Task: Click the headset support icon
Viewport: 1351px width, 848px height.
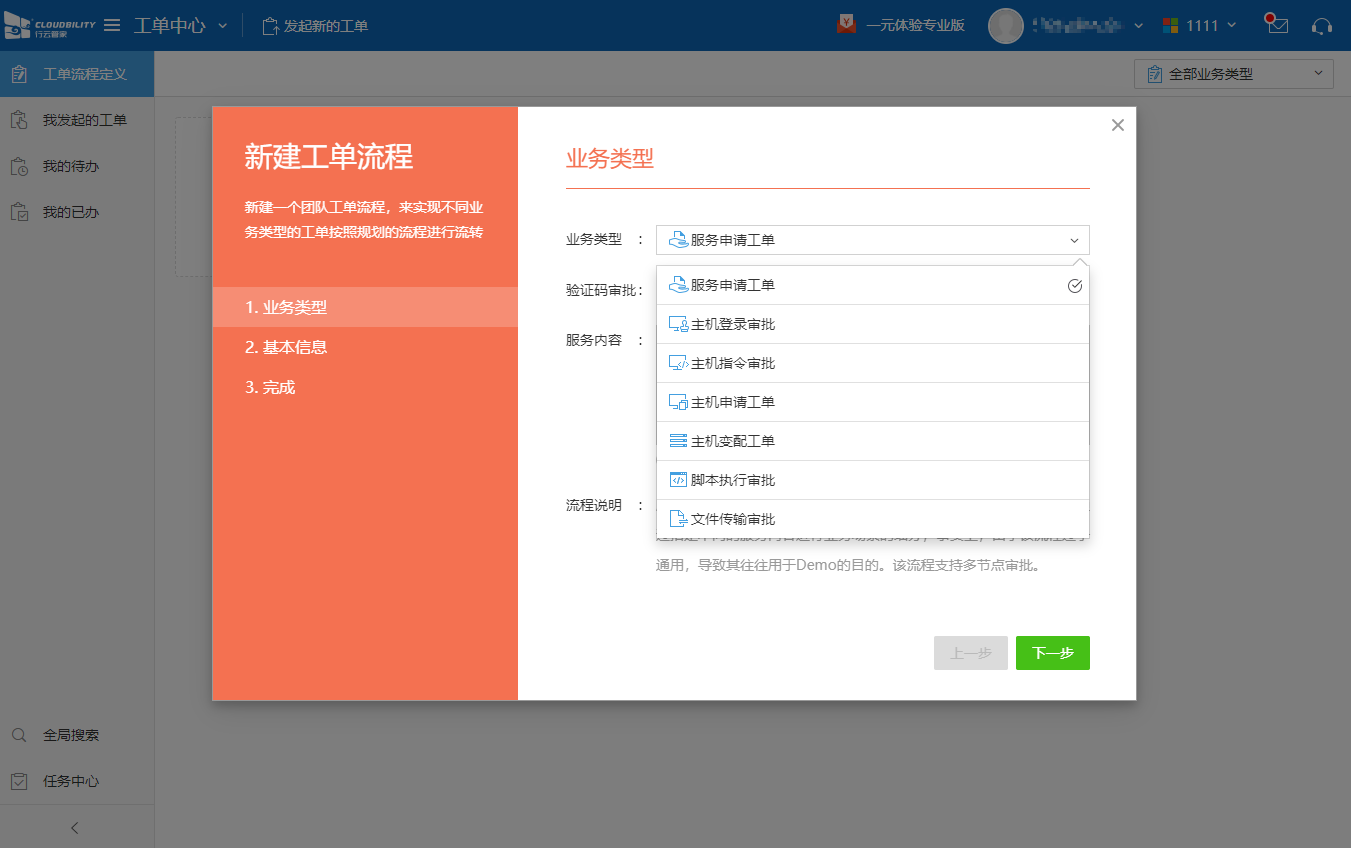Action: pos(1322,26)
